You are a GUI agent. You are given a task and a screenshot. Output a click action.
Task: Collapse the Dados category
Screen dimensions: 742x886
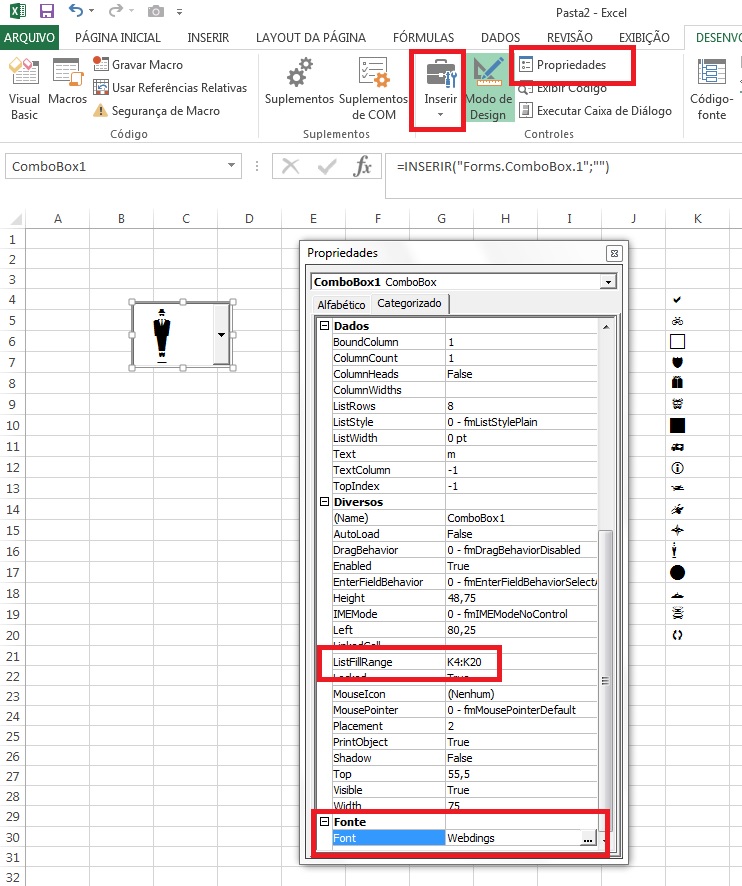(324, 325)
